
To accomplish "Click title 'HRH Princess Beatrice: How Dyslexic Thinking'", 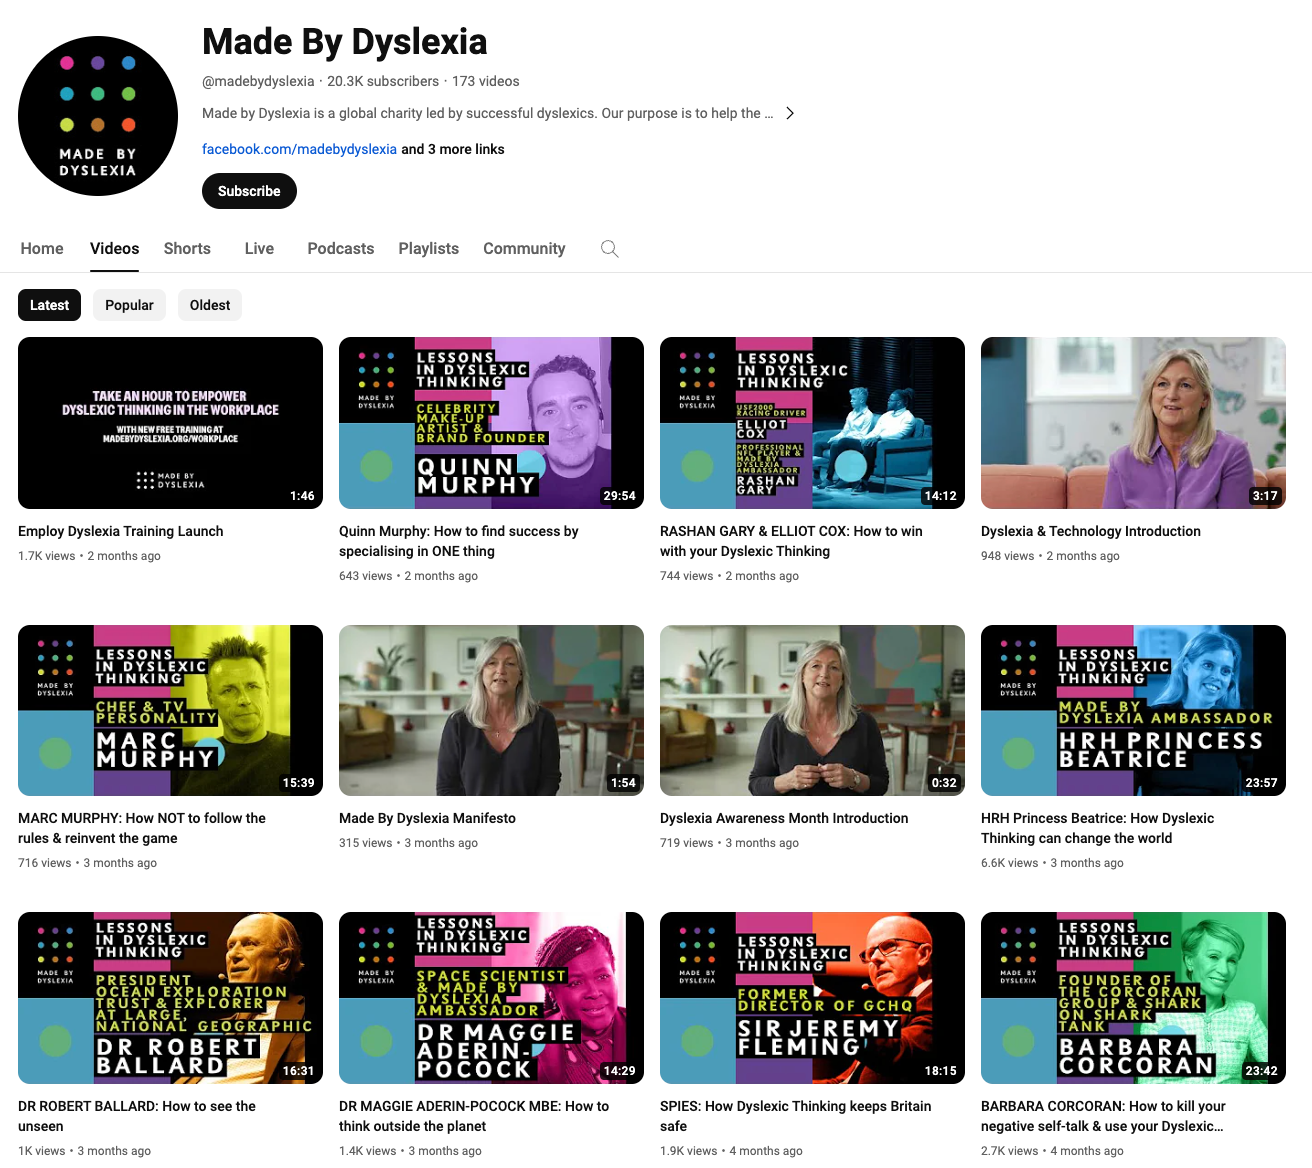I will (x=1097, y=828).
